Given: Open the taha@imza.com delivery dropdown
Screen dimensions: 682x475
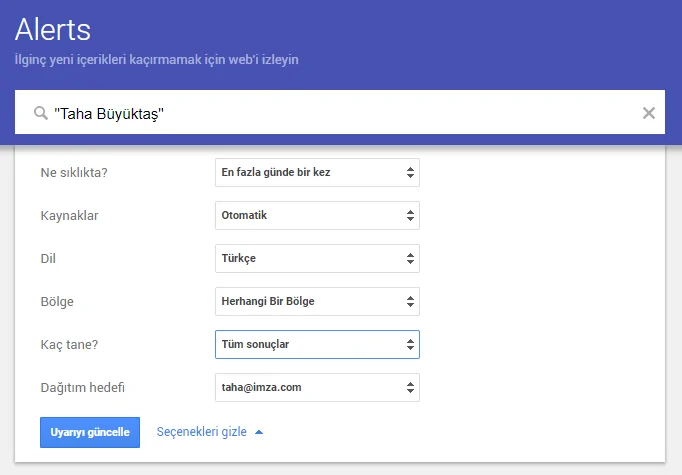Looking at the screenshot, I should pos(317,388).
